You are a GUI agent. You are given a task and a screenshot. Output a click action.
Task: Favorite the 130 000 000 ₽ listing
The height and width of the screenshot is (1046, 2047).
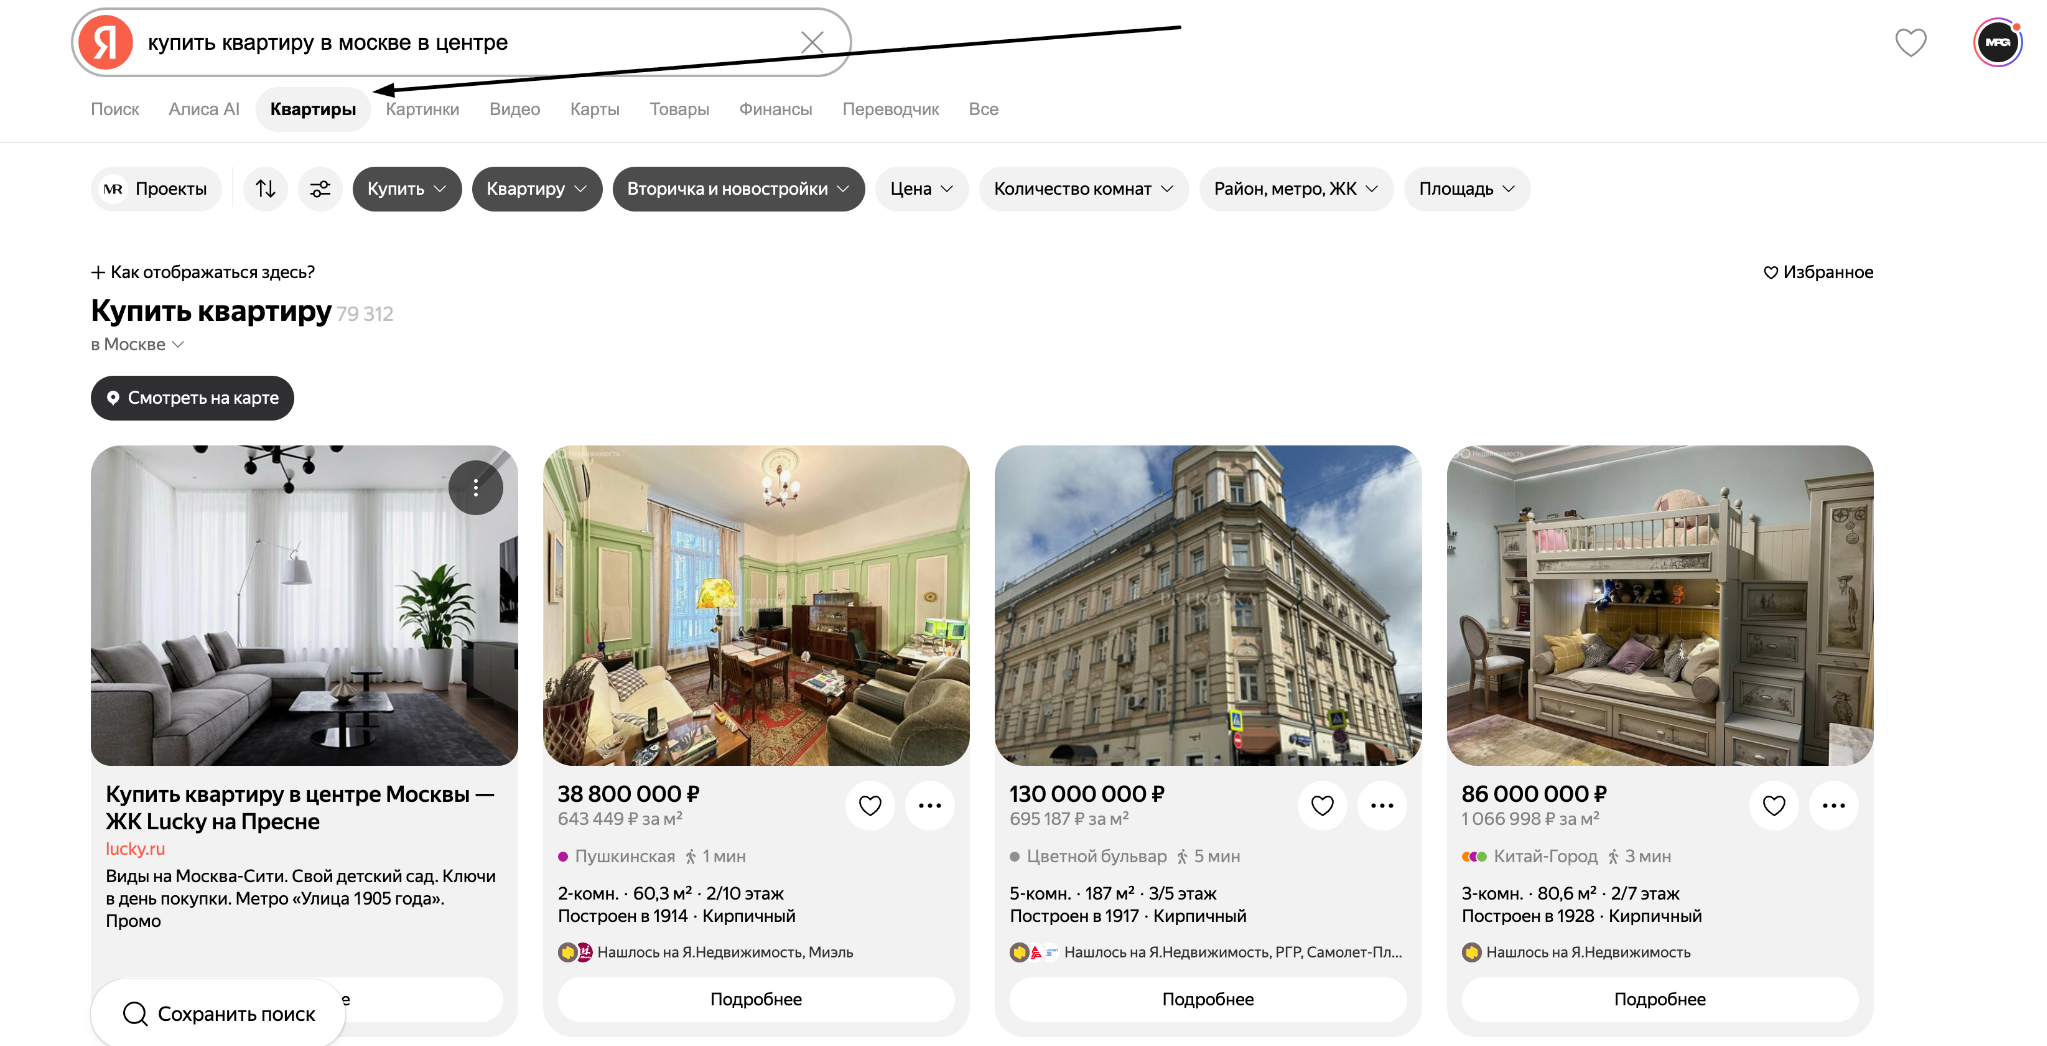tap(1322, 805)
